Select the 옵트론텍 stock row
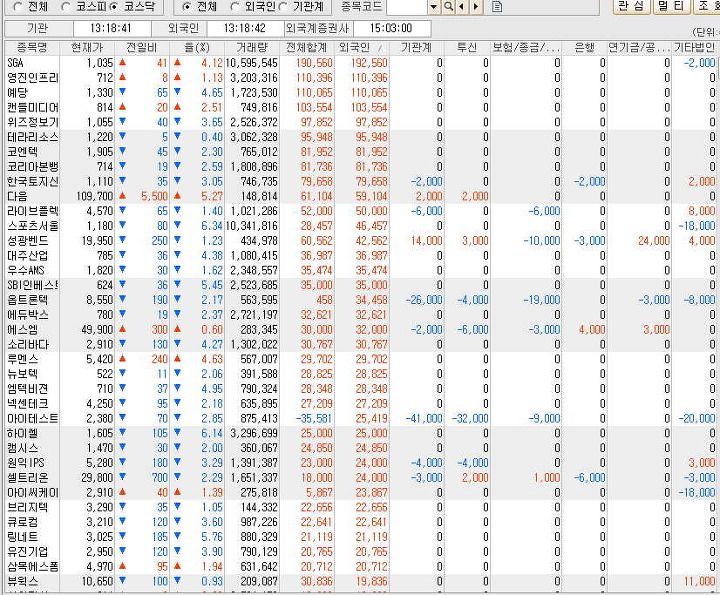This screenshot has width=720, height=595. [x=361, y=300]
